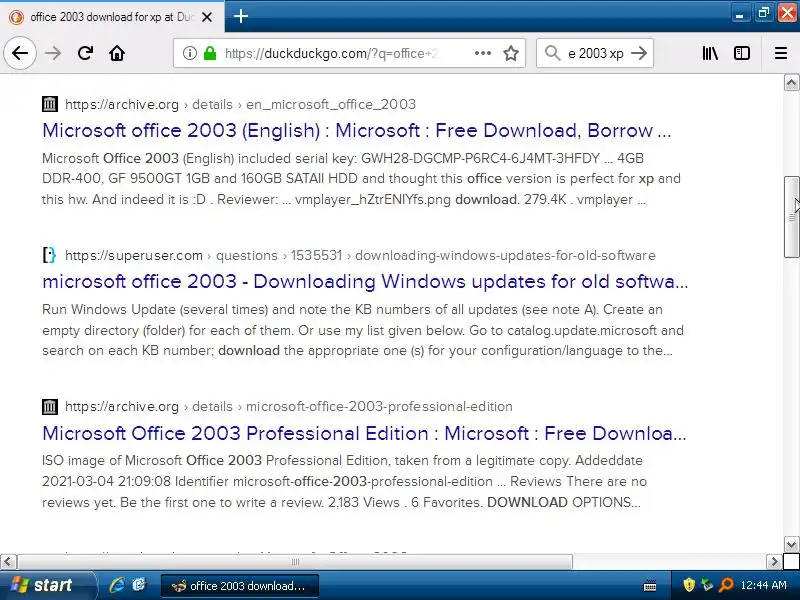Image resolution: width=800 pixels, height=600 pixels.
Task: Open the Windows Start menu
Action: click(47, 585)
